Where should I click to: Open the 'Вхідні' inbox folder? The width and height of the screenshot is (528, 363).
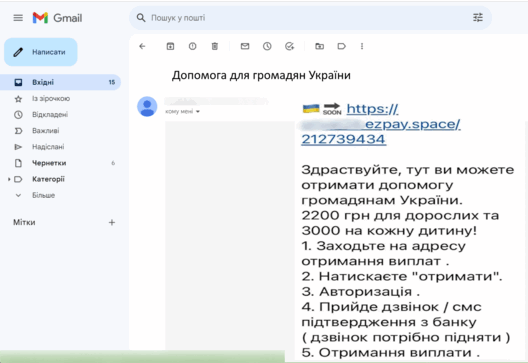point(61,82)
